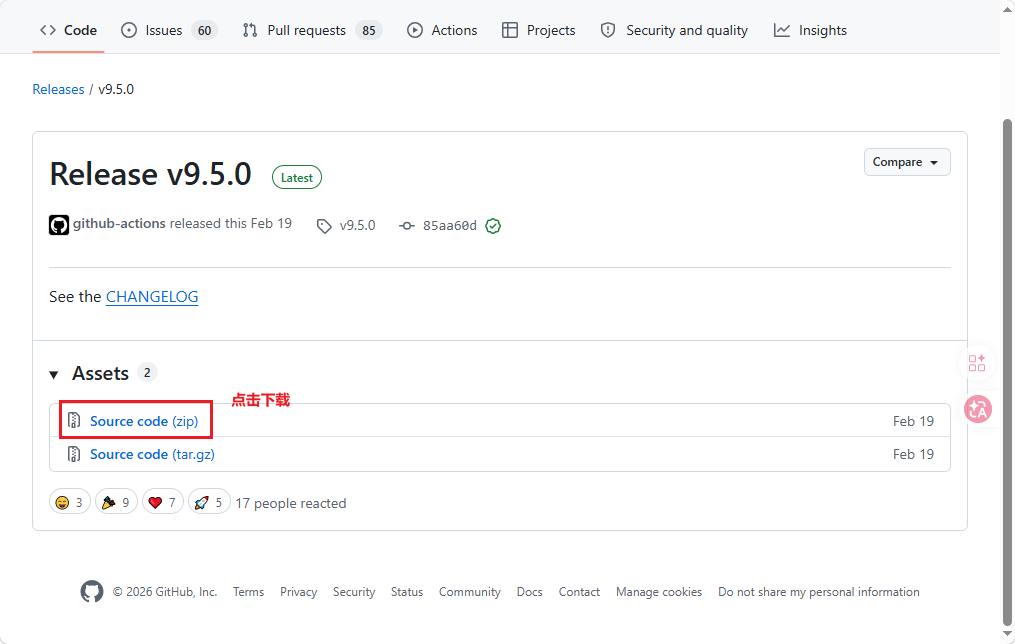Screen dimensions: 1015x644
Task: Click the tag icon beside v9.5.0
Action: [x=324, y=226]
